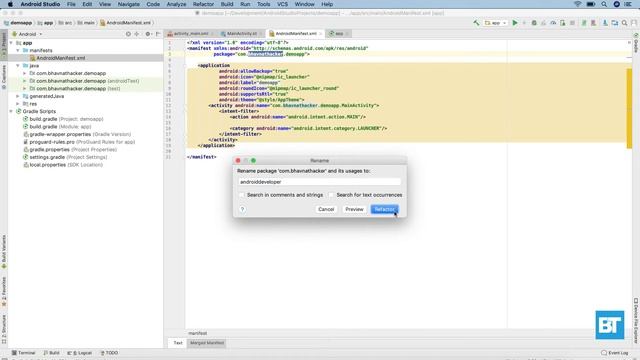Viewport: 640px width, 360px height.
Task: Click the Sync Project with Gradle icon
Action: pos(584,23)
